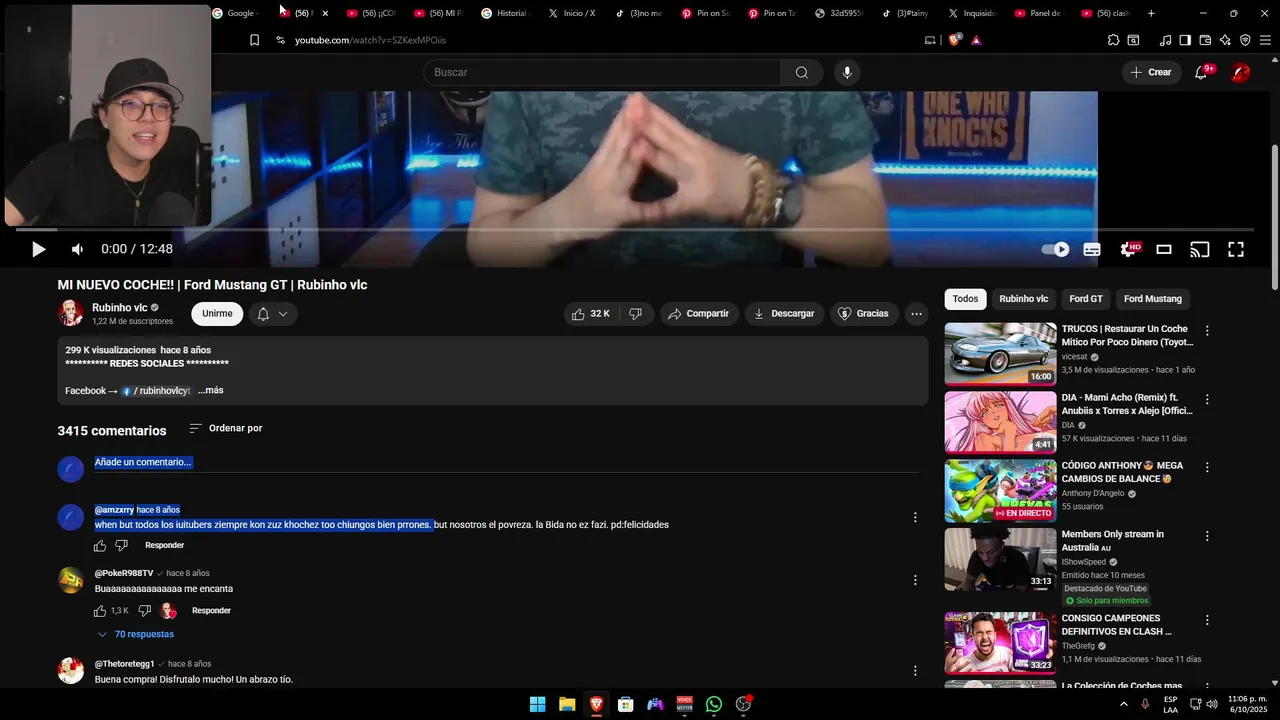Start voice search with microphone icon

(847, 72)
